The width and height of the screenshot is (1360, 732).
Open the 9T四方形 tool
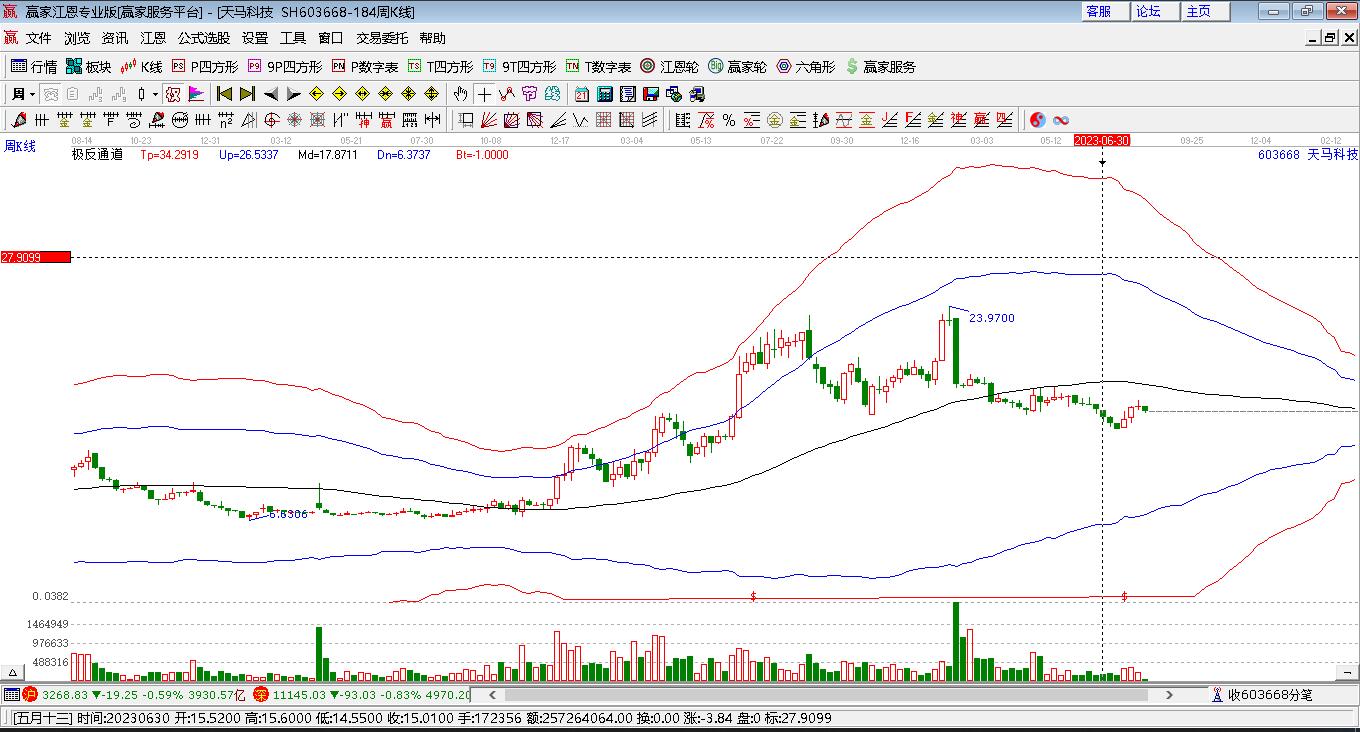point(519,67)
